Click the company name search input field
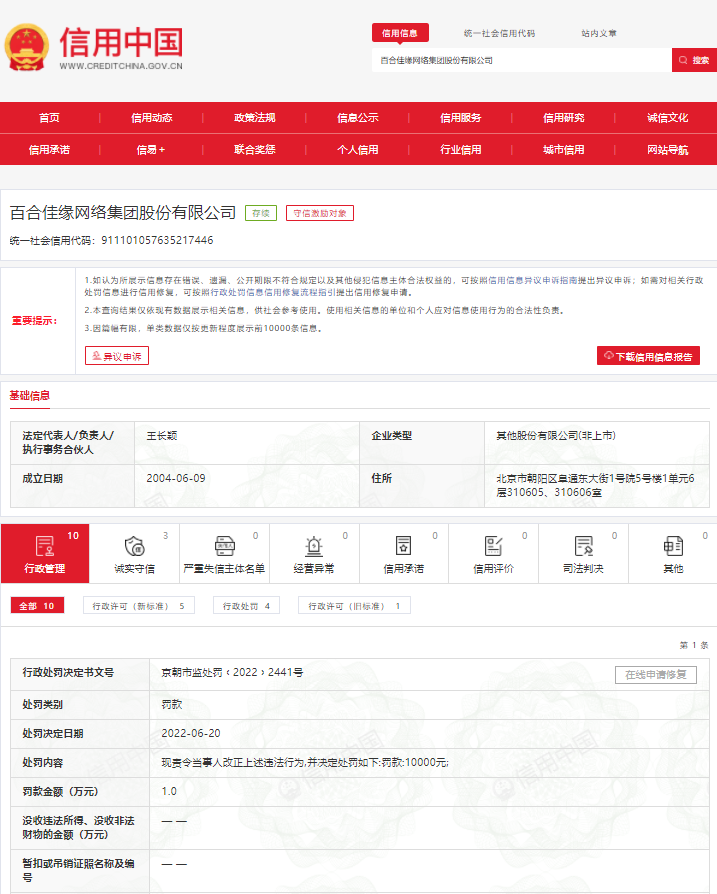 click(x=522, y=60)
